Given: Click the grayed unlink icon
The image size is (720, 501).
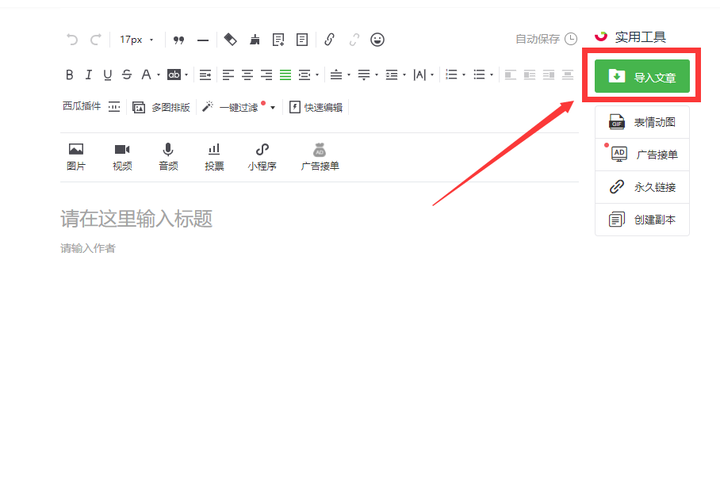Looking at the screenshot, I should [354, 39].
